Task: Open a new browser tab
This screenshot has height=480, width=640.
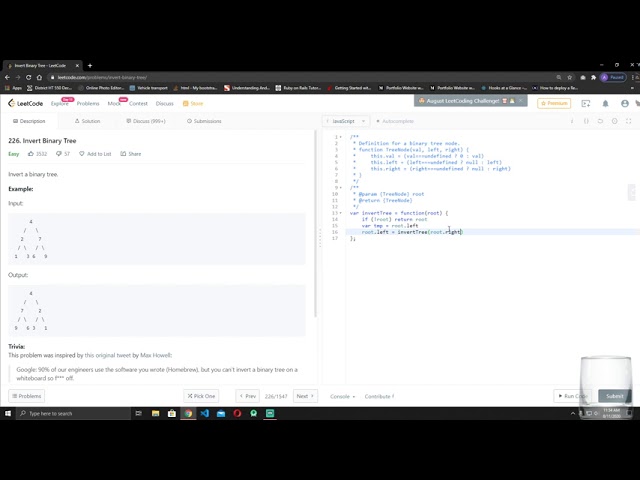Action: coord(90,65)
